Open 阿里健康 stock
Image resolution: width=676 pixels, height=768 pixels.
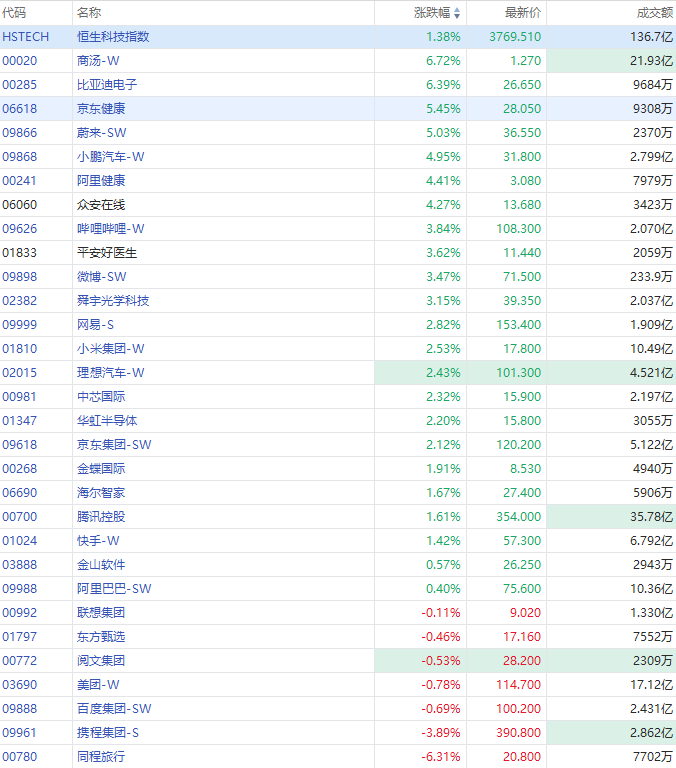101,181
